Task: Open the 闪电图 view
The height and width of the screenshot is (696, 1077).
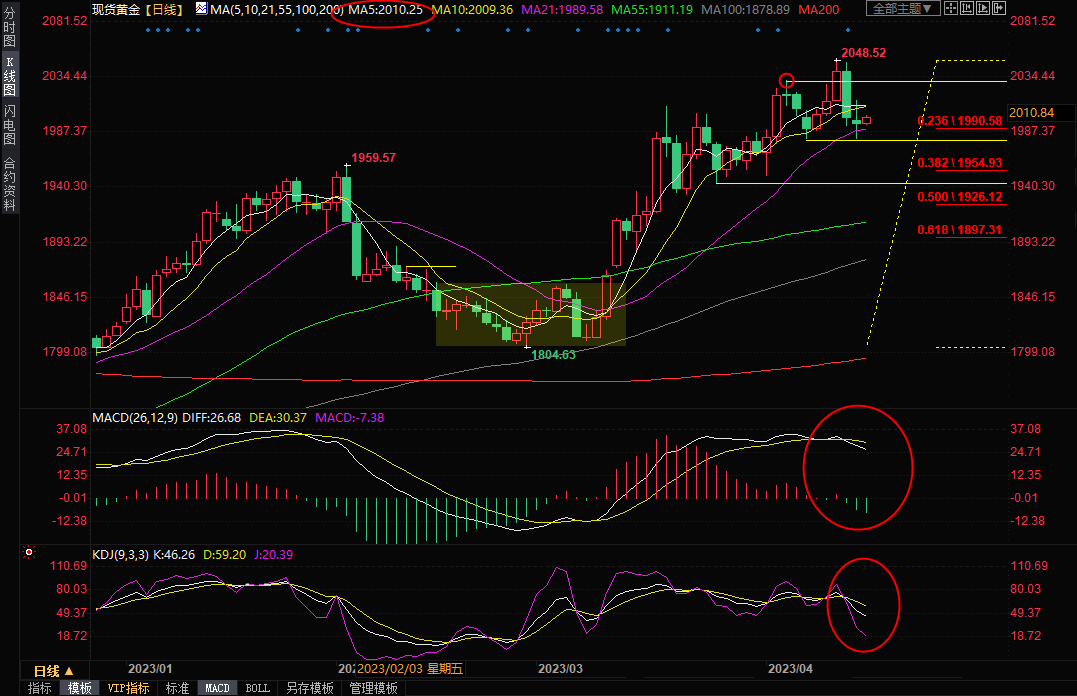Action: pos(10,126)
